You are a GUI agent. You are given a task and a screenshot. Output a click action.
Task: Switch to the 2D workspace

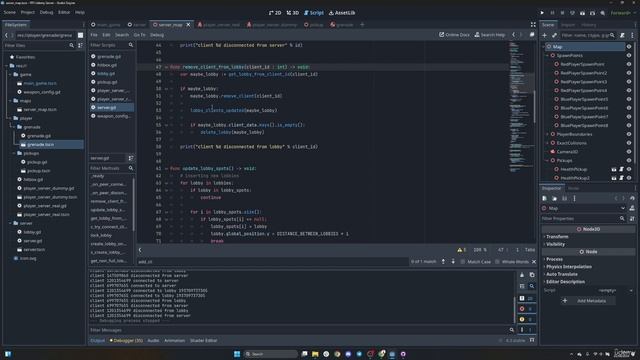point(275,13)
